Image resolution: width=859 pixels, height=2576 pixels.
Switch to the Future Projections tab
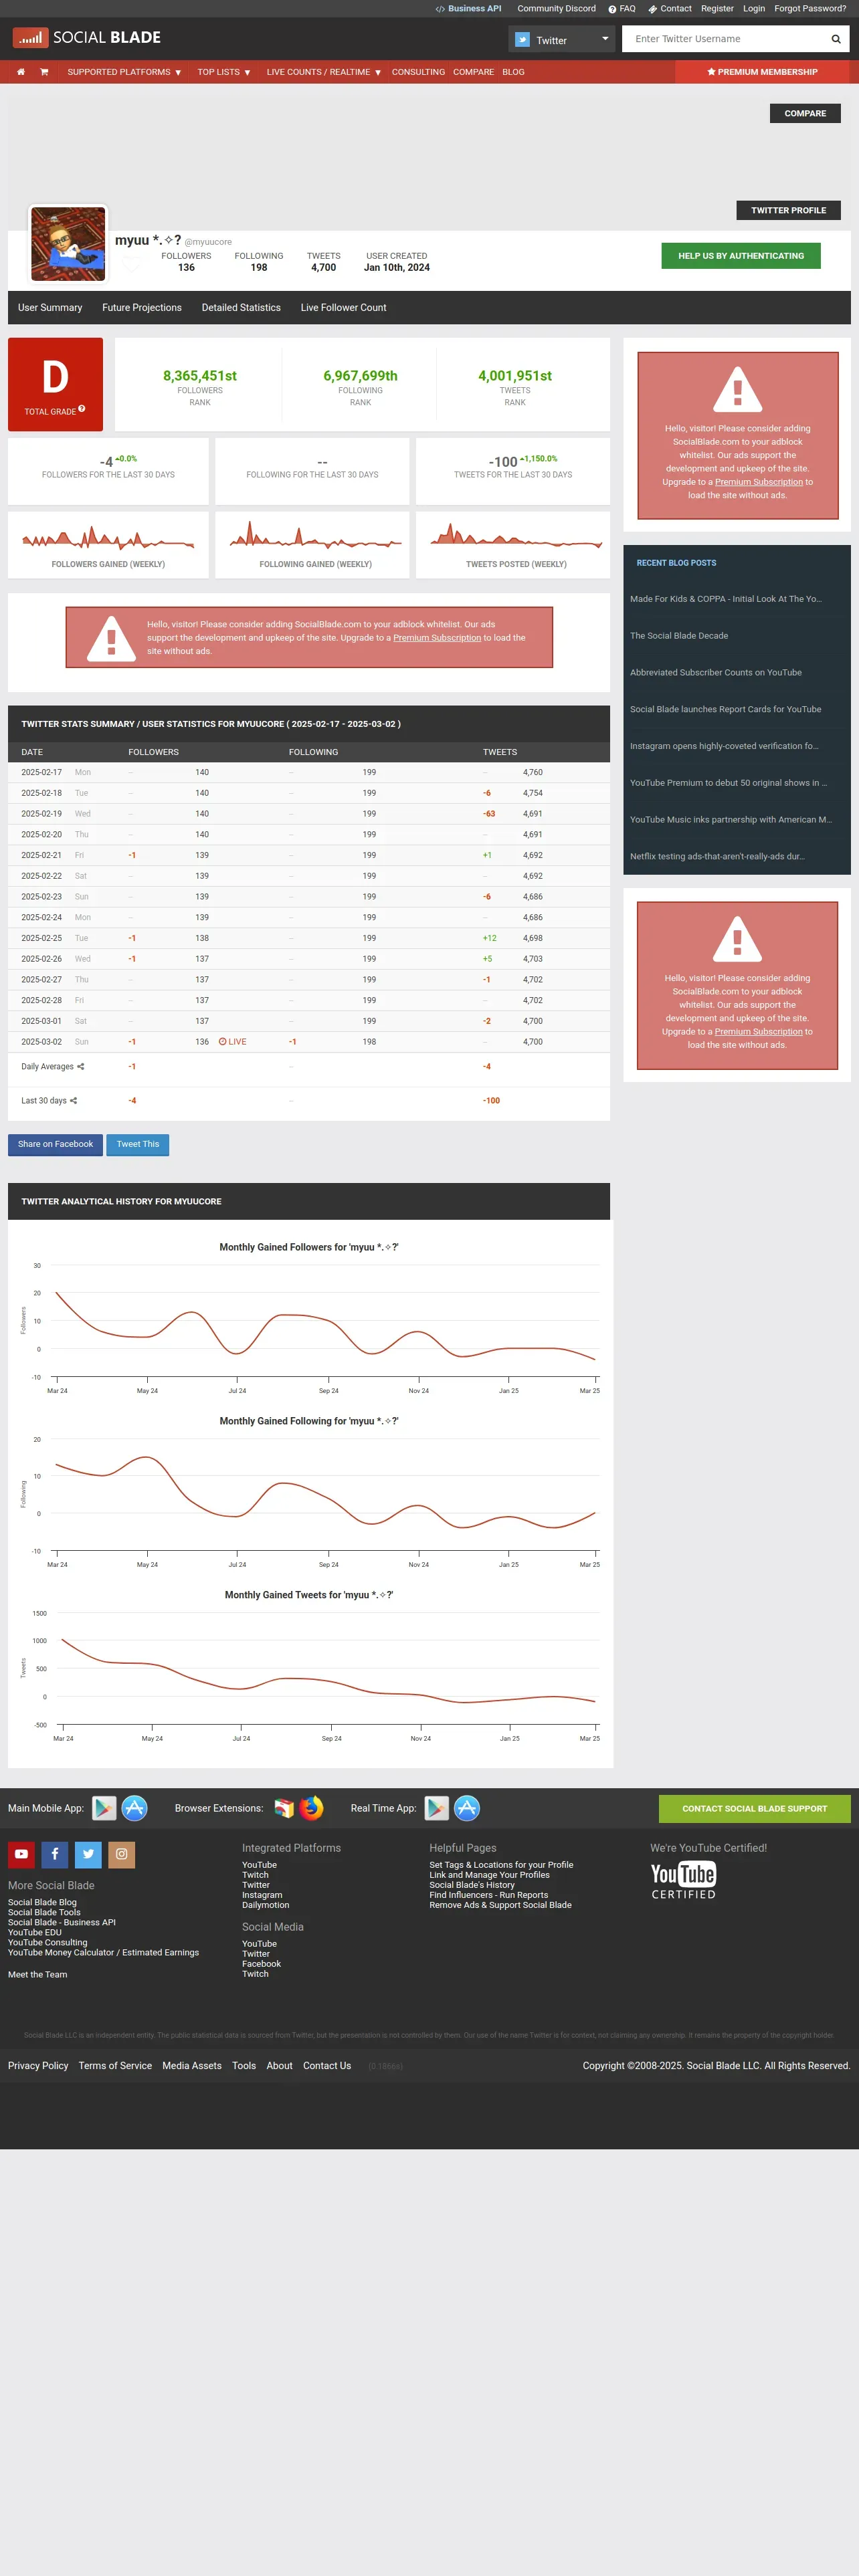coord(142,308)
